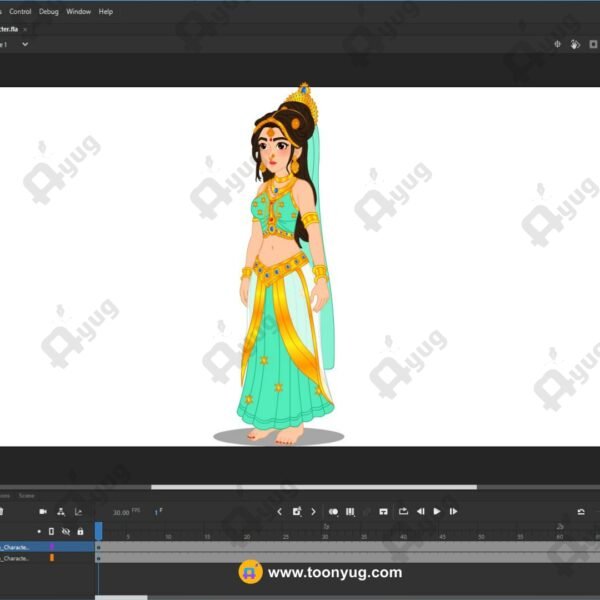Click the current frame number 1
This screenshot has width=600, height=600.
click(158, 512)
